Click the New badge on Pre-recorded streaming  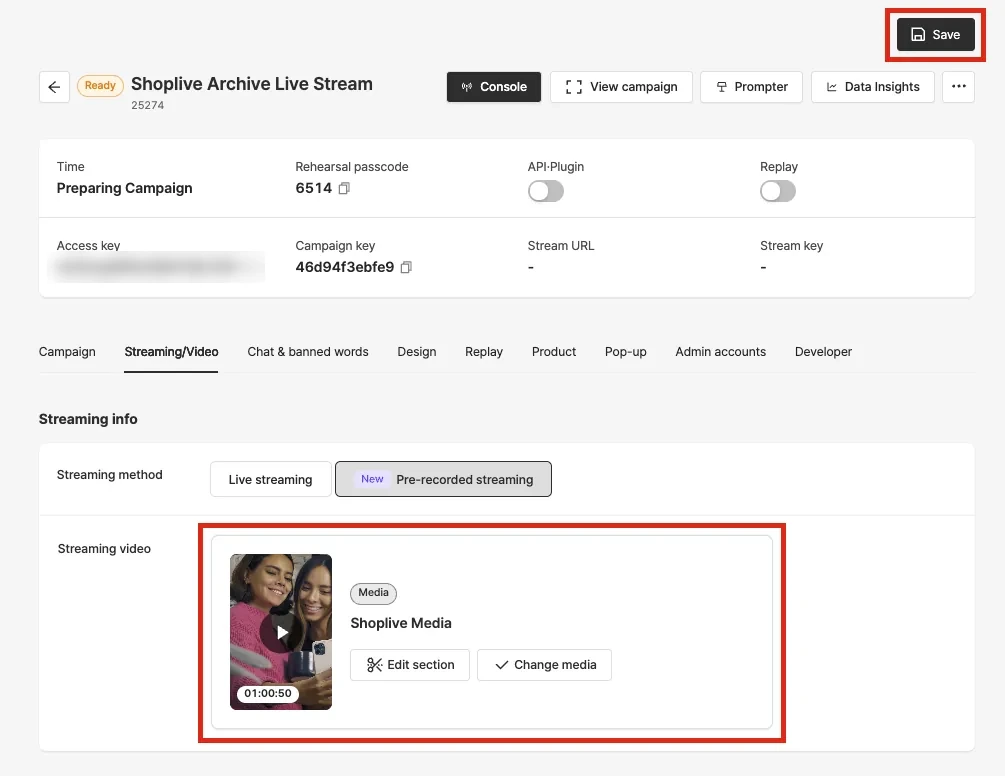372,479
